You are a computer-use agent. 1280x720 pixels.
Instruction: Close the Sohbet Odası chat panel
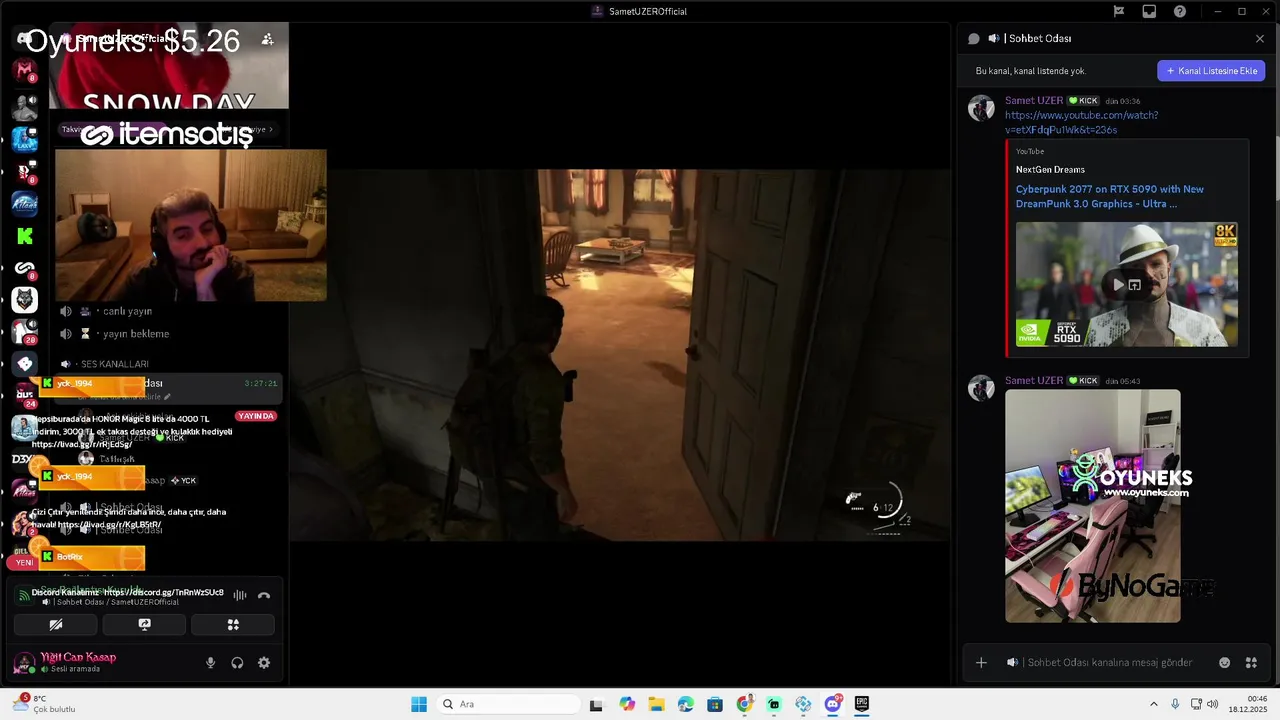(x=1260, y=39)
